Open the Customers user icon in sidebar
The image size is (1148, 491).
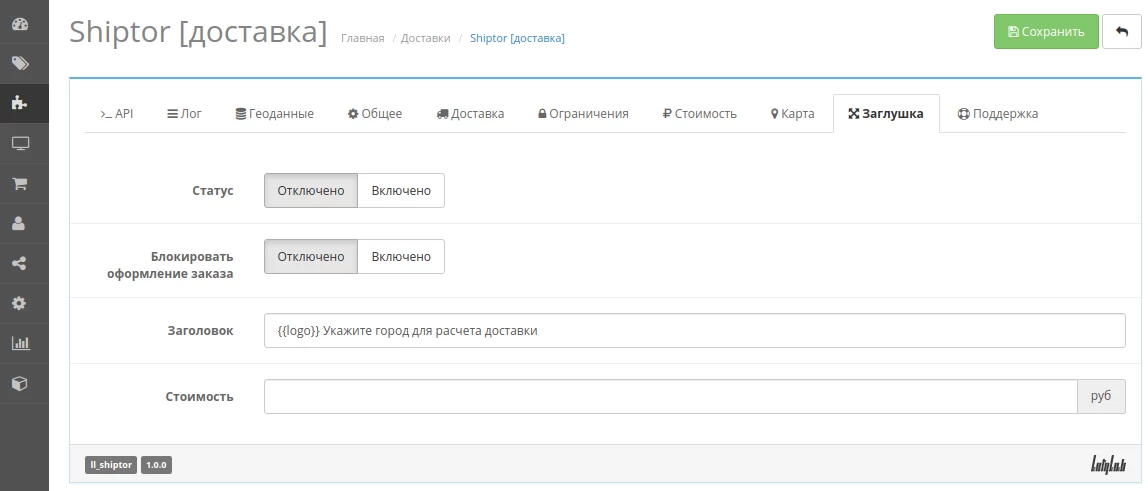[20, 223]
